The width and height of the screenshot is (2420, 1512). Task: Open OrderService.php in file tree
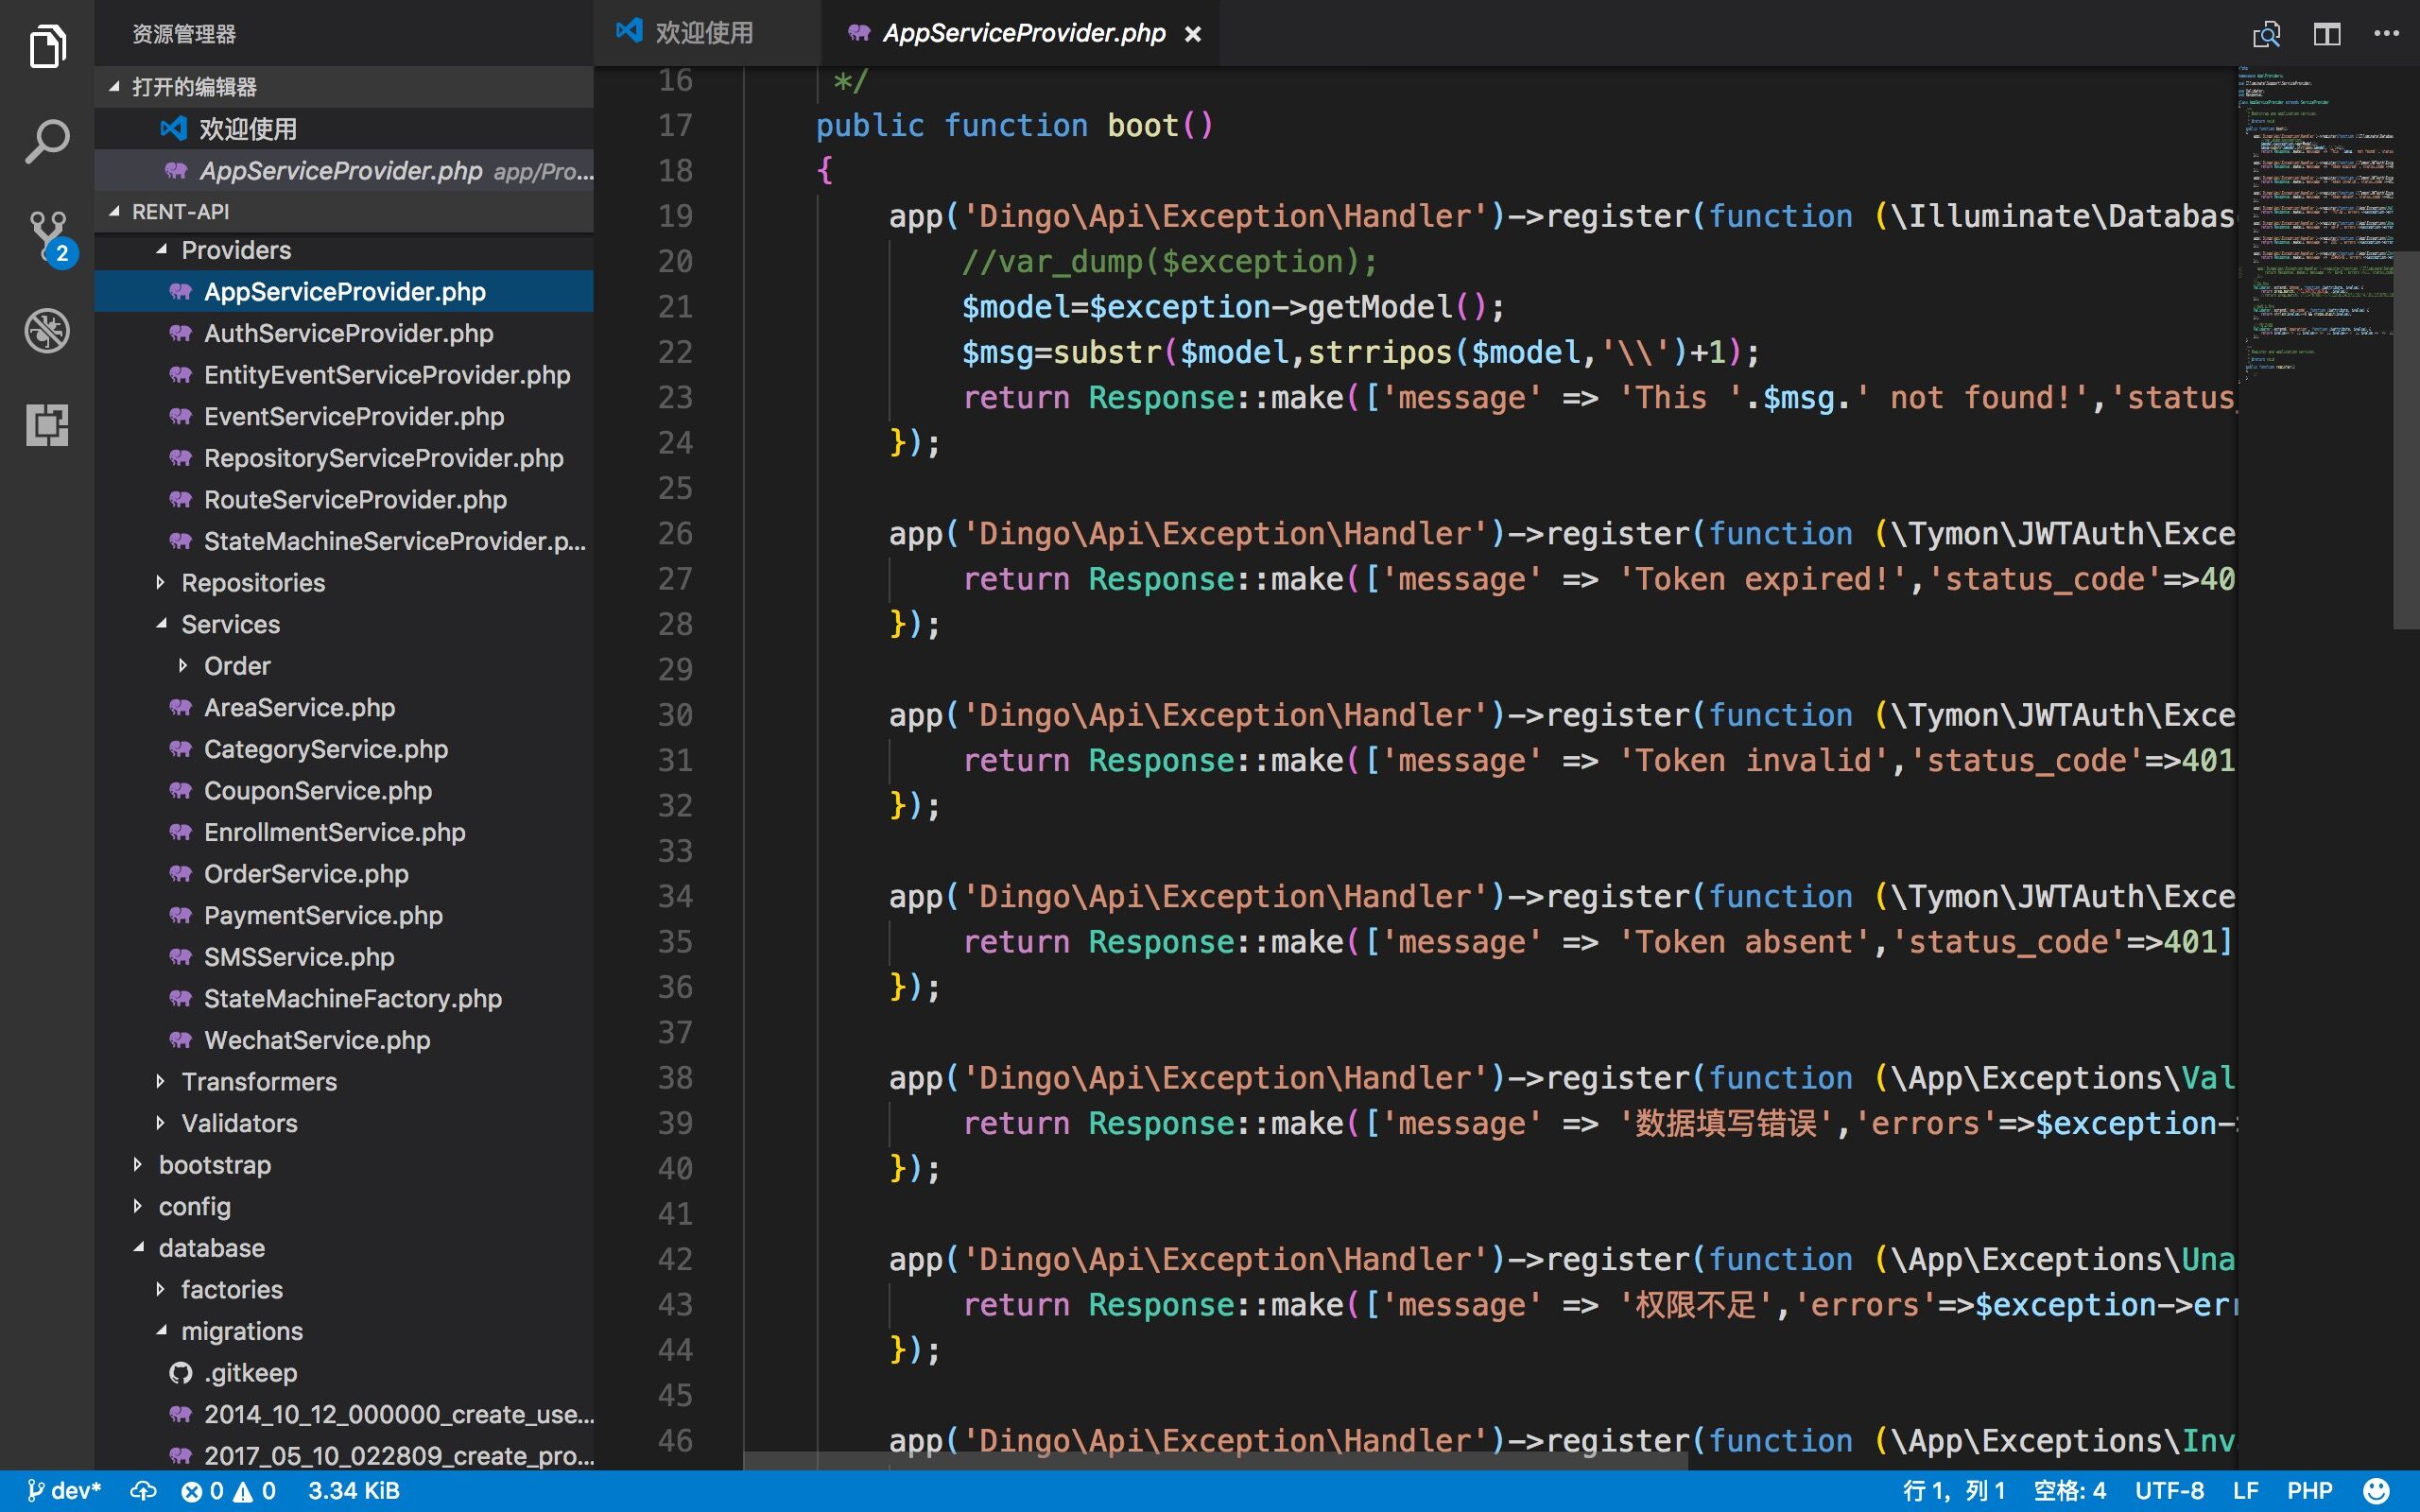point(306,873)
